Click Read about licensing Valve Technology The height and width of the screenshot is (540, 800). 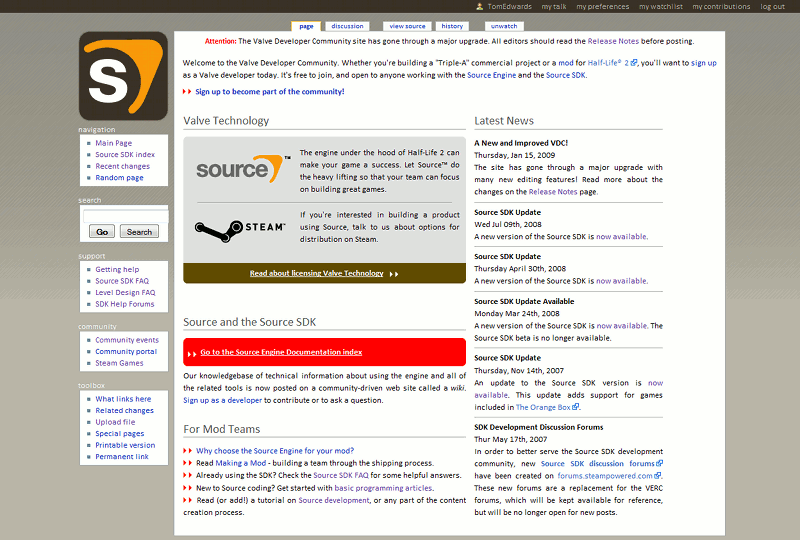(x=316, y=273)
